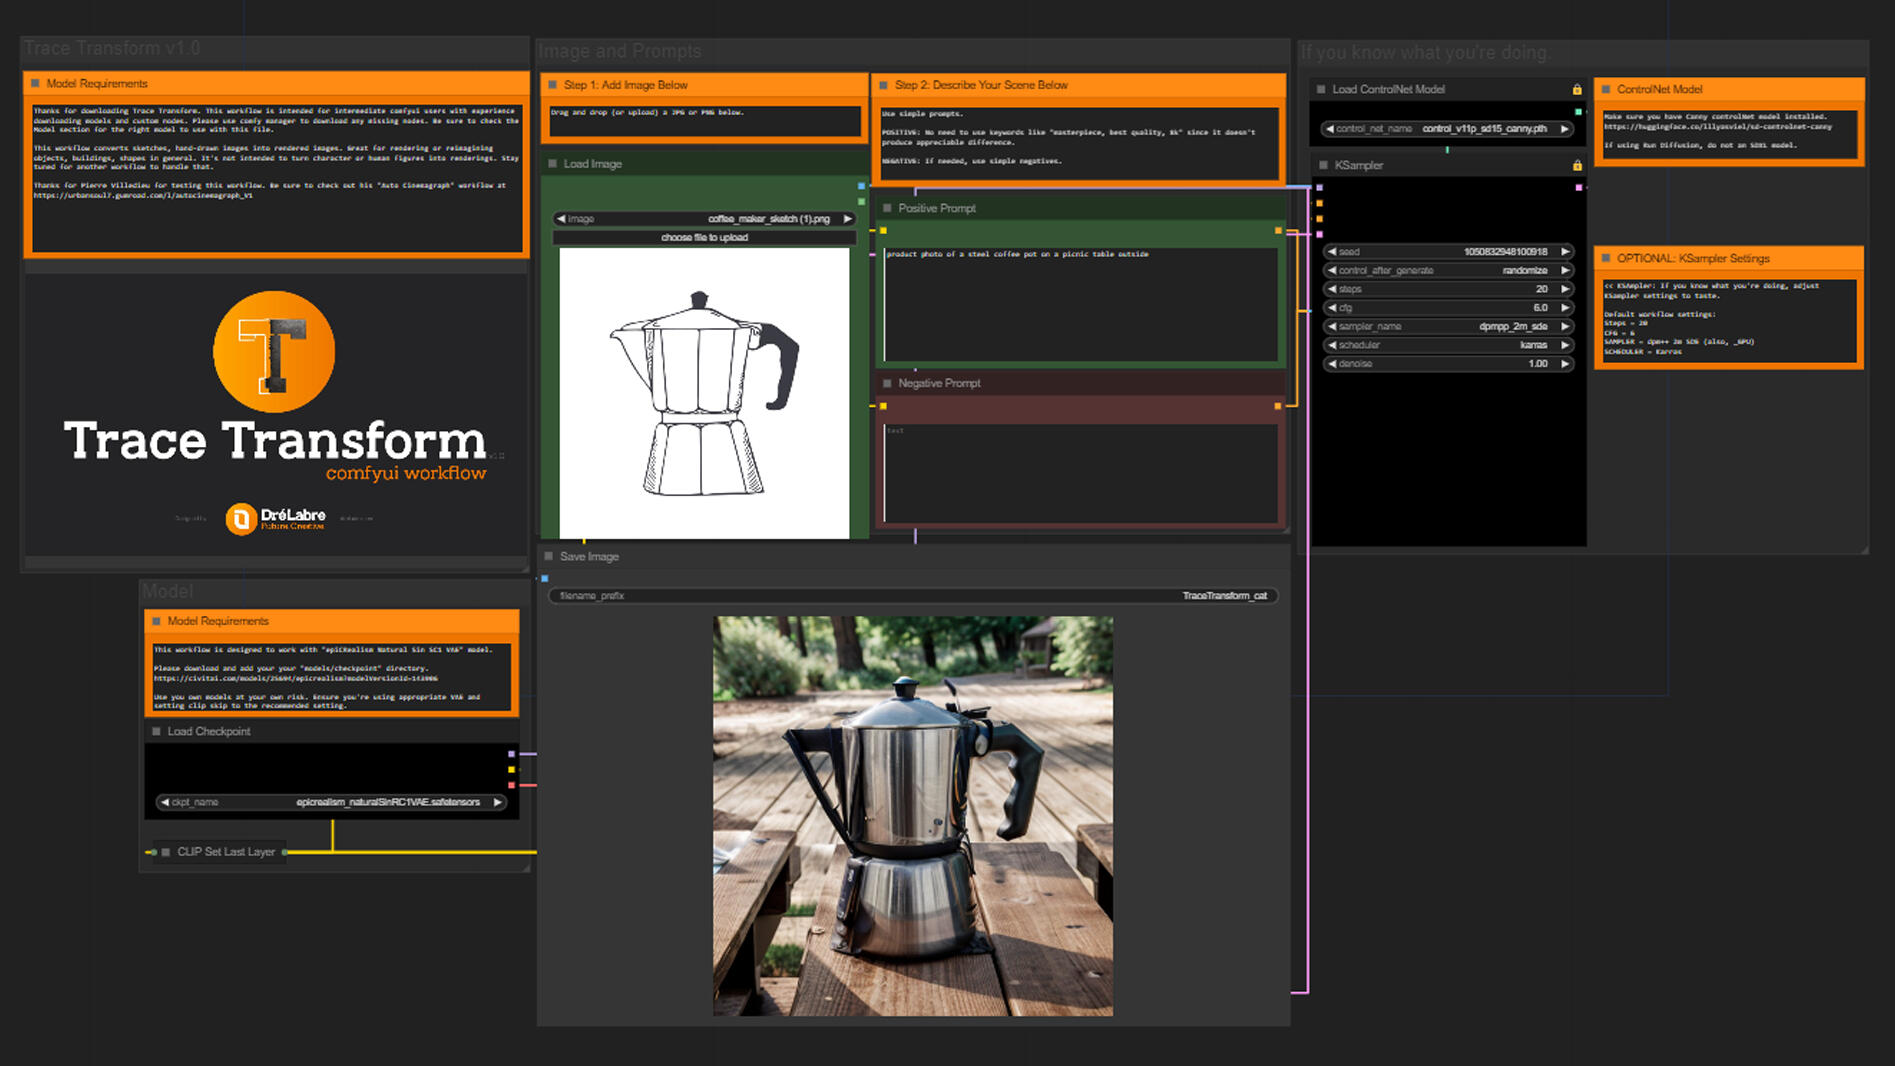Collapse the Negative Prompt node via its title dot
1895x1066 pixels.
pyautogui.click(x=887, y=383)
